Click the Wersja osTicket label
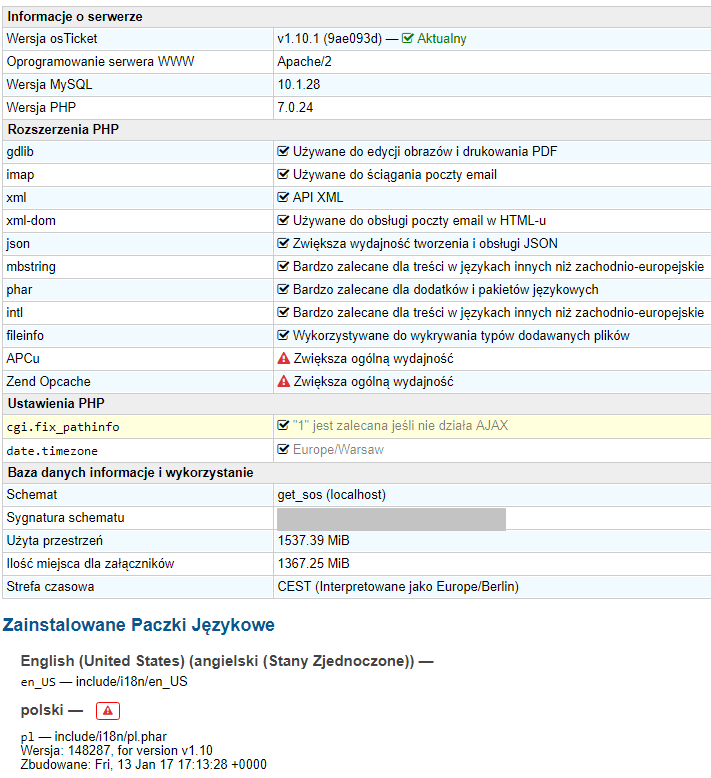The image size is (711, 778). coord(52,39)
